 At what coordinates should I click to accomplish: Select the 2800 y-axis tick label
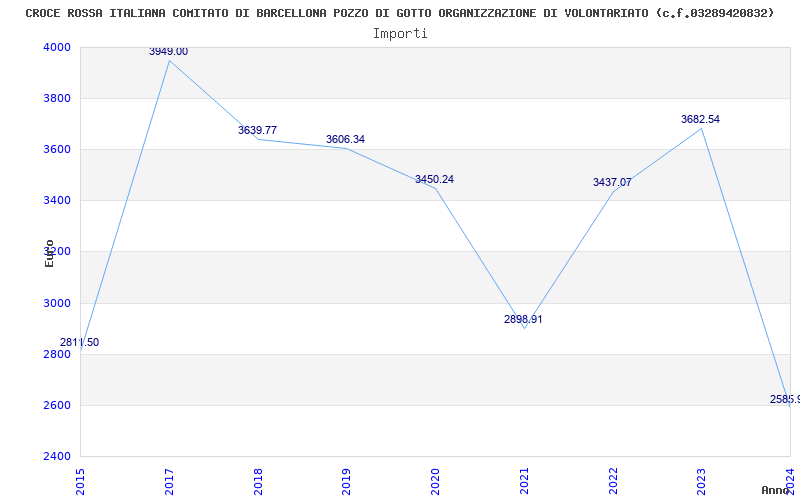pyautogui.click(x=58, y=354)
